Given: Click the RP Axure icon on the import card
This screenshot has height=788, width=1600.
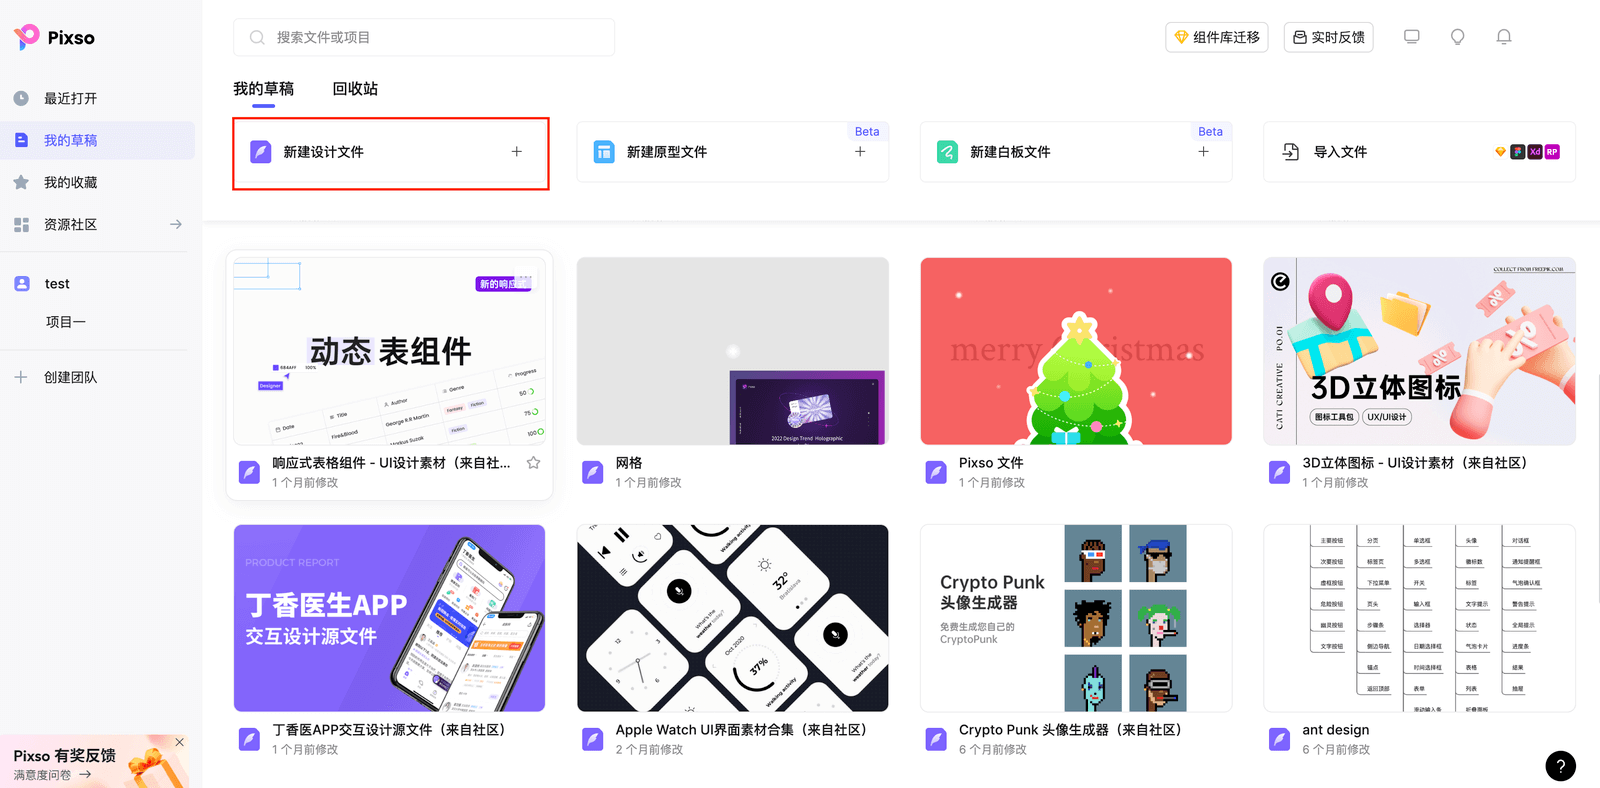Looking at the screenshot, I should point(1552,152).
